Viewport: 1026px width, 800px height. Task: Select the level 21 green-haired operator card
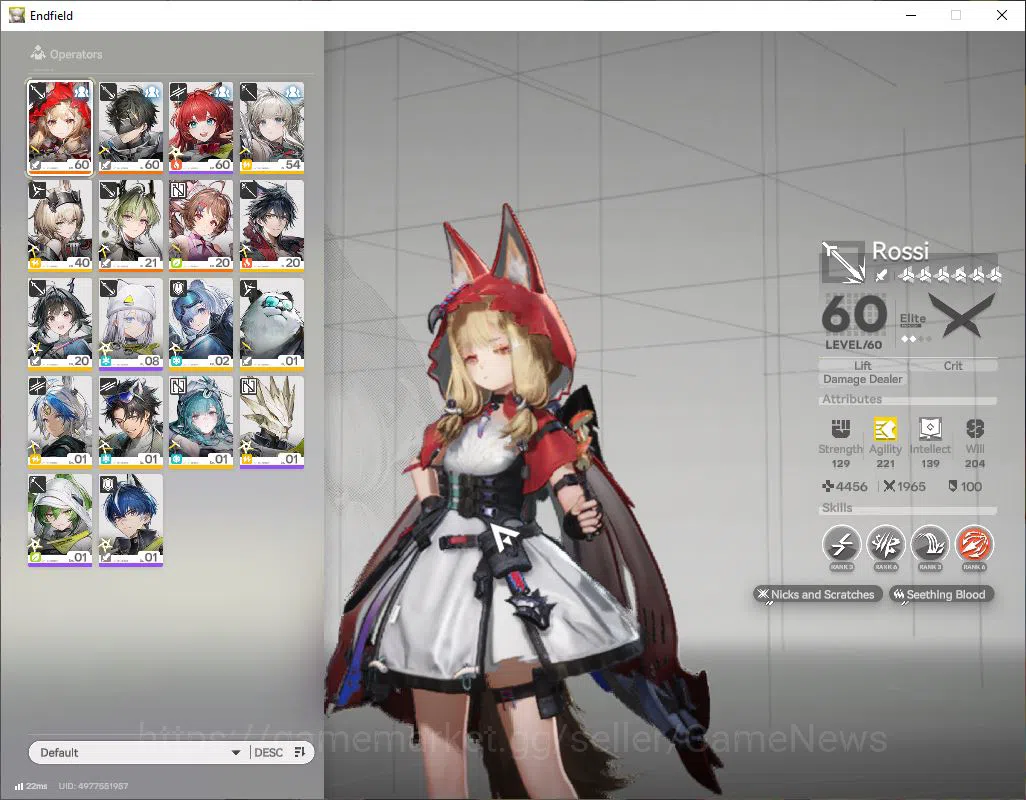(131, 226)
